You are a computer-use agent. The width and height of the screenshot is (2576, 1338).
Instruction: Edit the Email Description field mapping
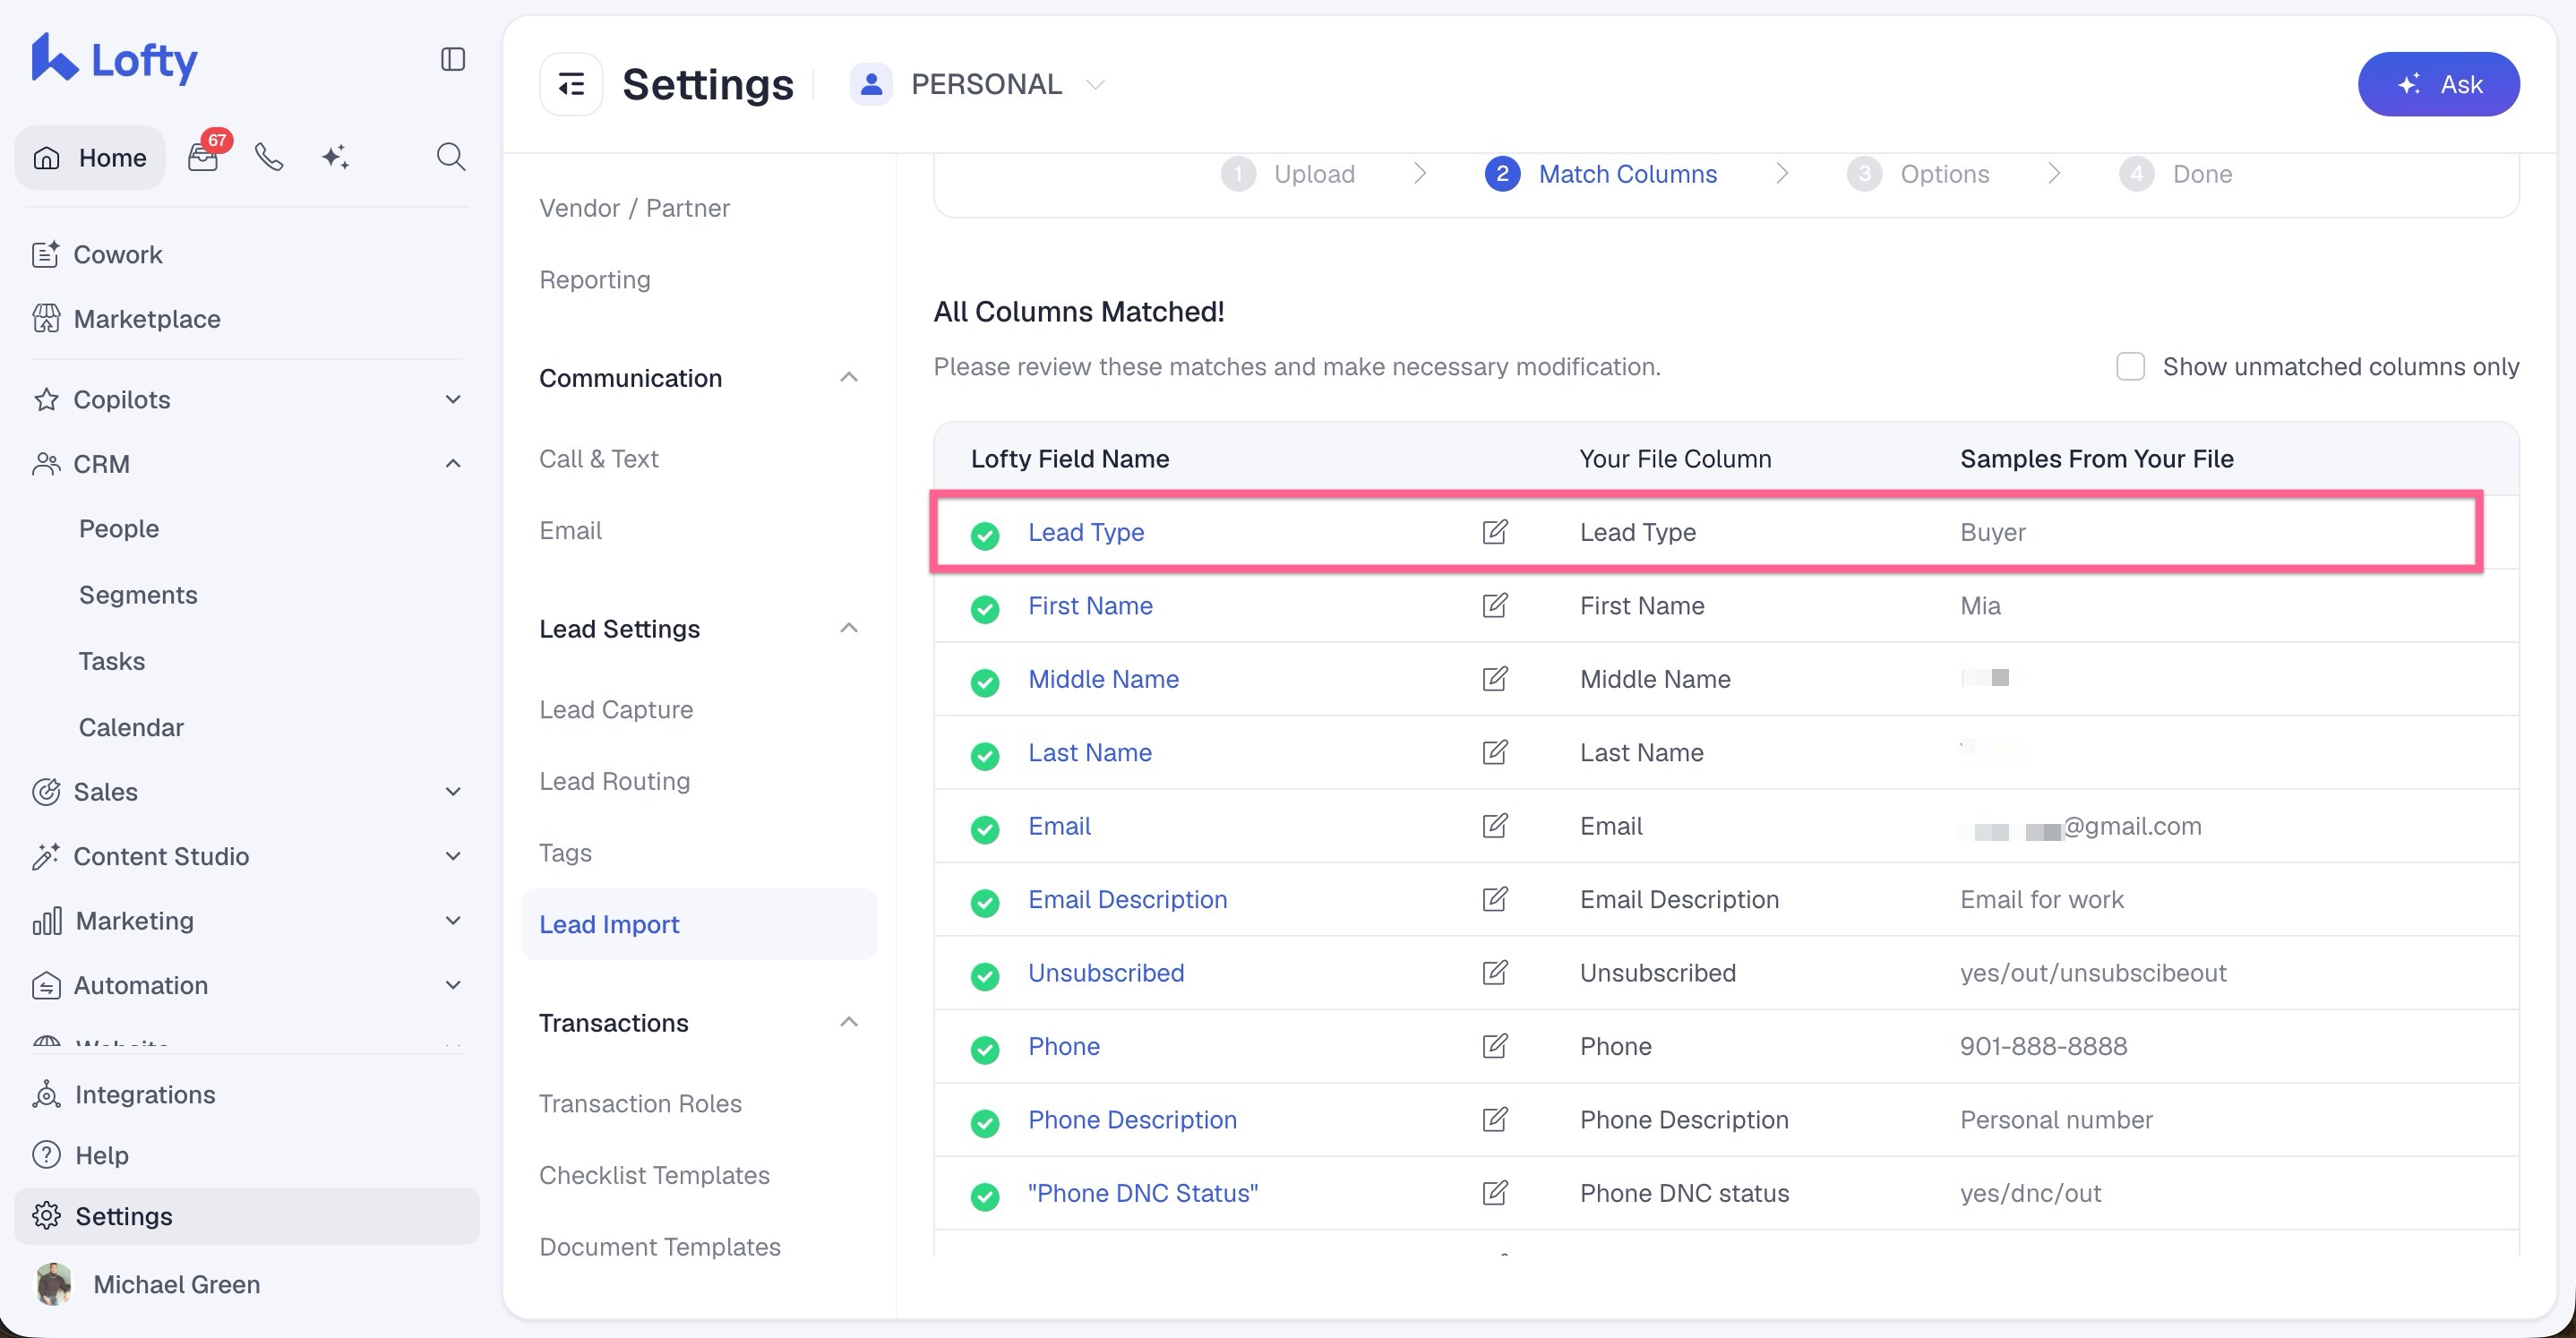pyautogui.click(x=1494, y=899)
